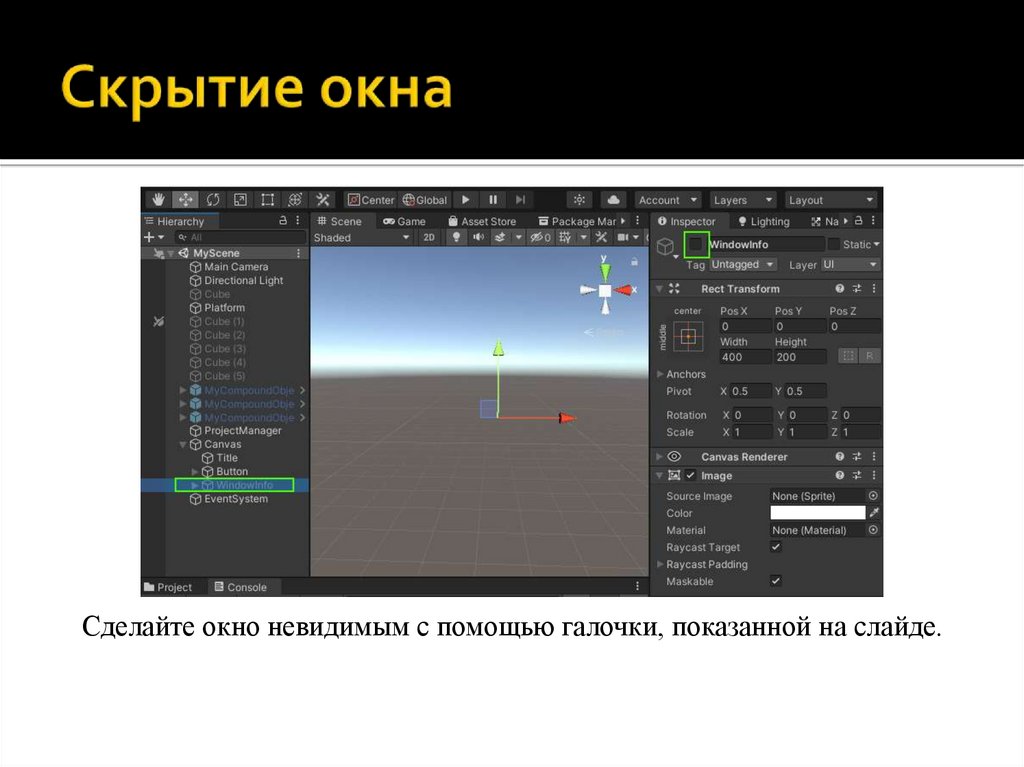Toggle scene lighting bulb icon
Image resolution: width=1024 pixels, height=767 pixels.
[456, 237]
